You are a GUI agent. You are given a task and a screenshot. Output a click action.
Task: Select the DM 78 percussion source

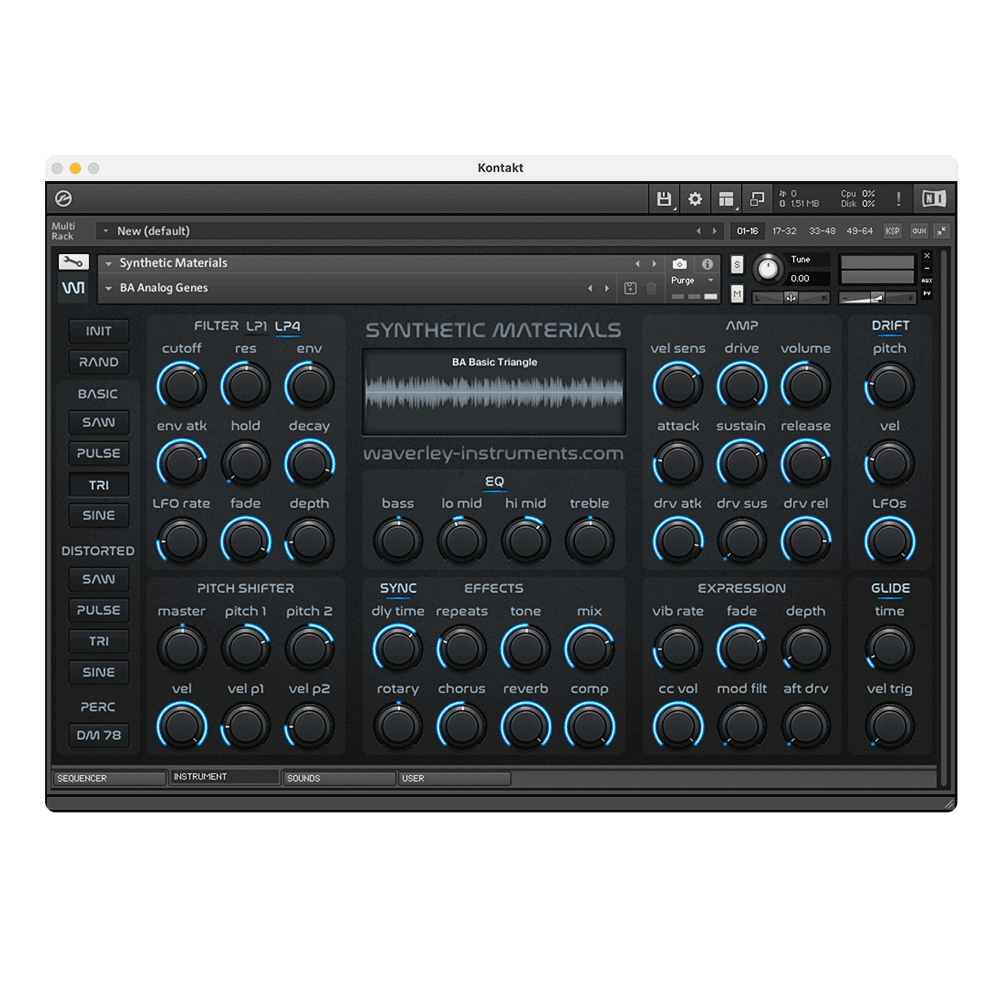coord(99,735)
